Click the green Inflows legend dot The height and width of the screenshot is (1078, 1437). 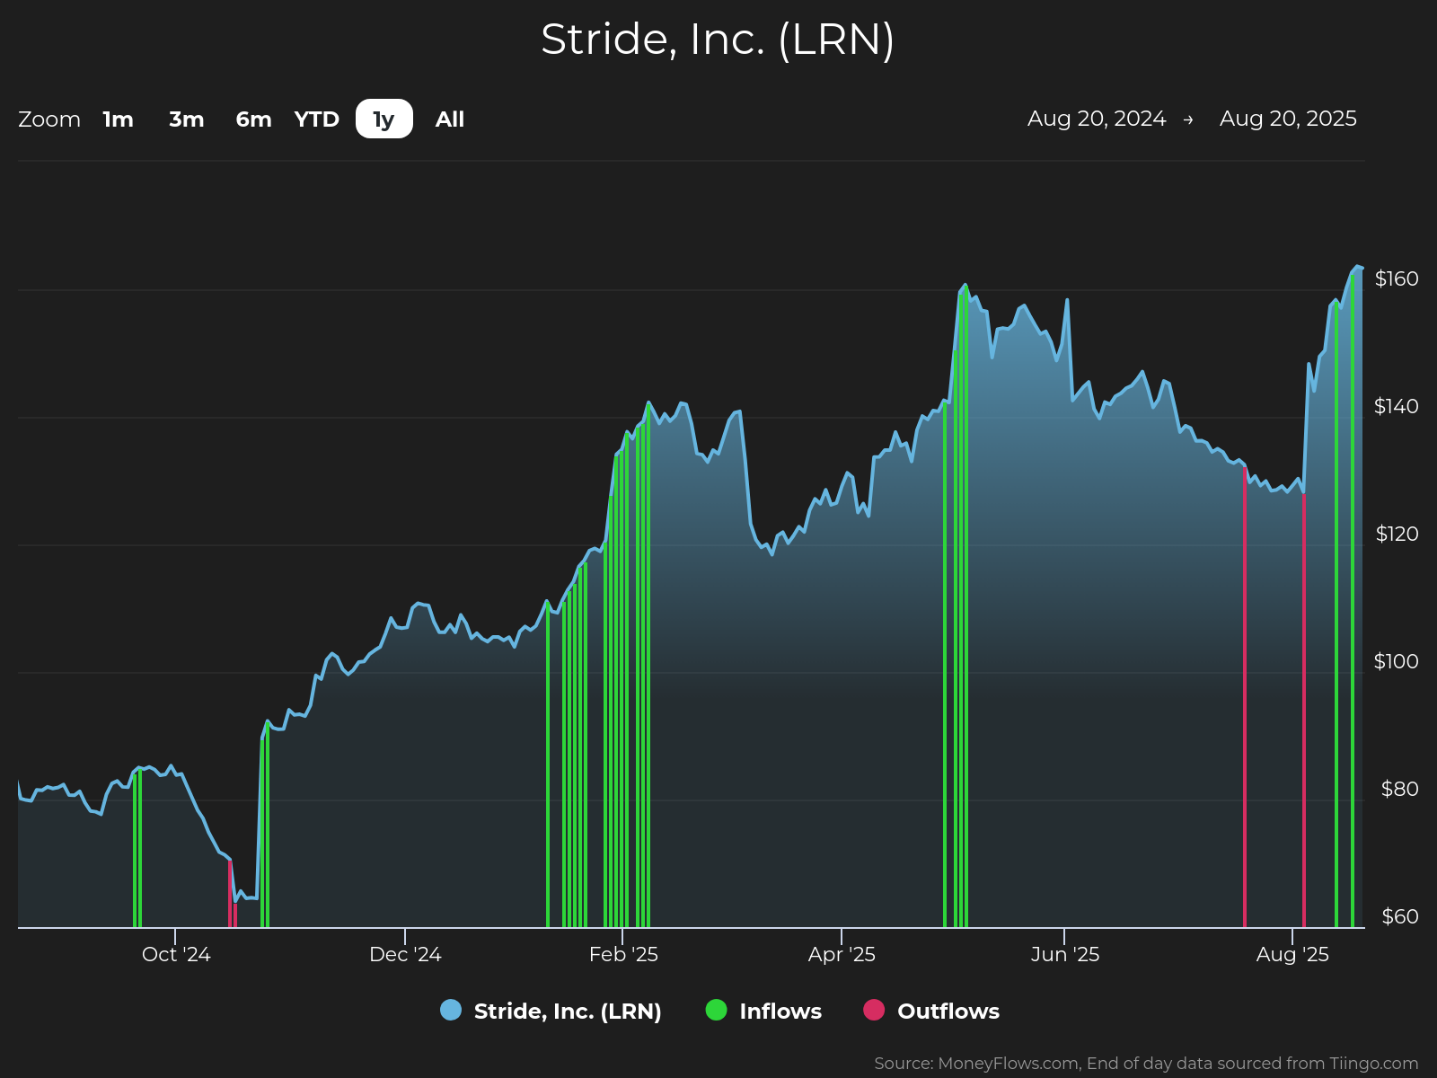coord(716,1010)
